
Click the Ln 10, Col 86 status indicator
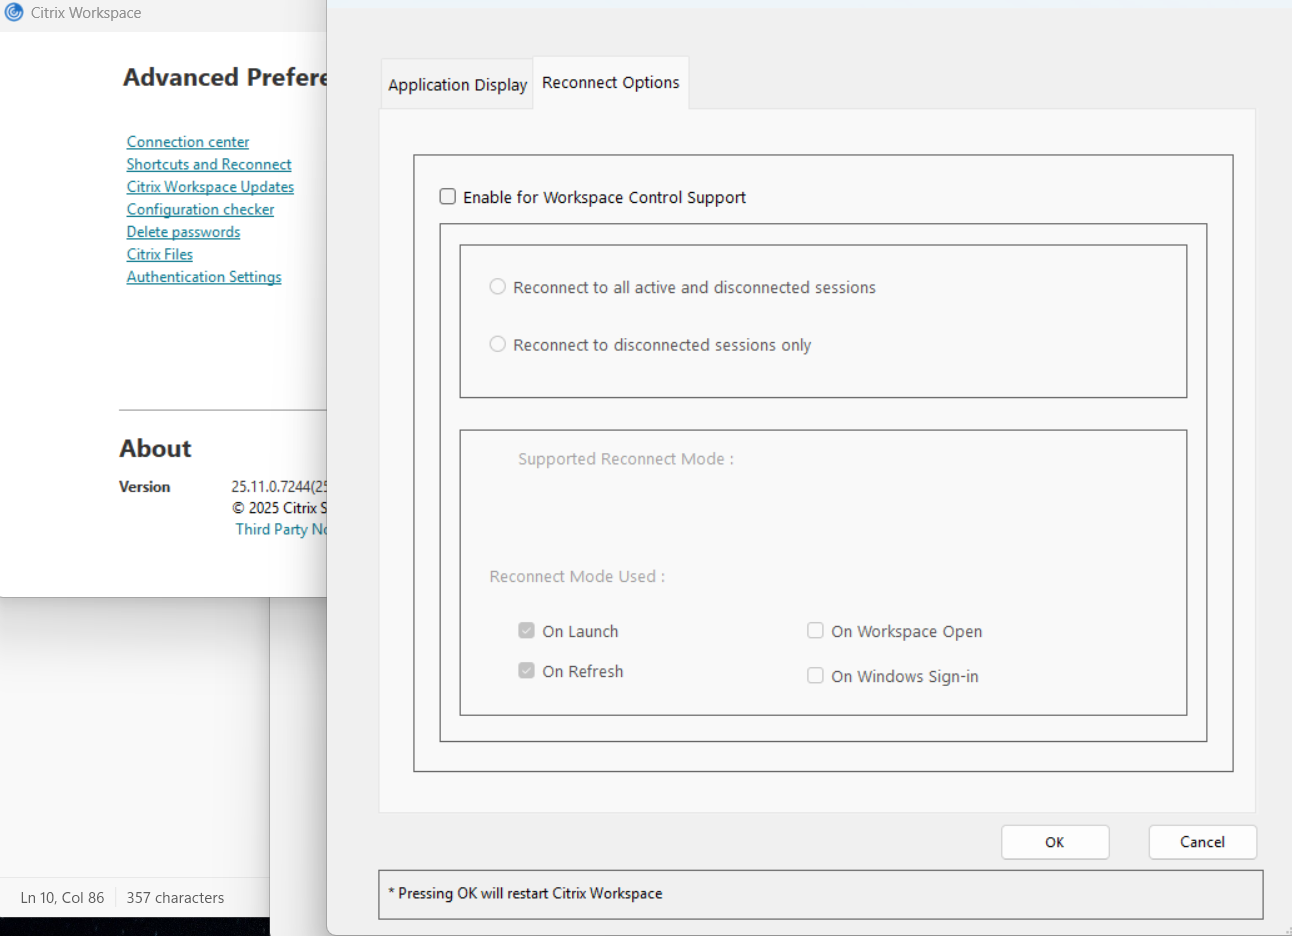click(62, 897)
